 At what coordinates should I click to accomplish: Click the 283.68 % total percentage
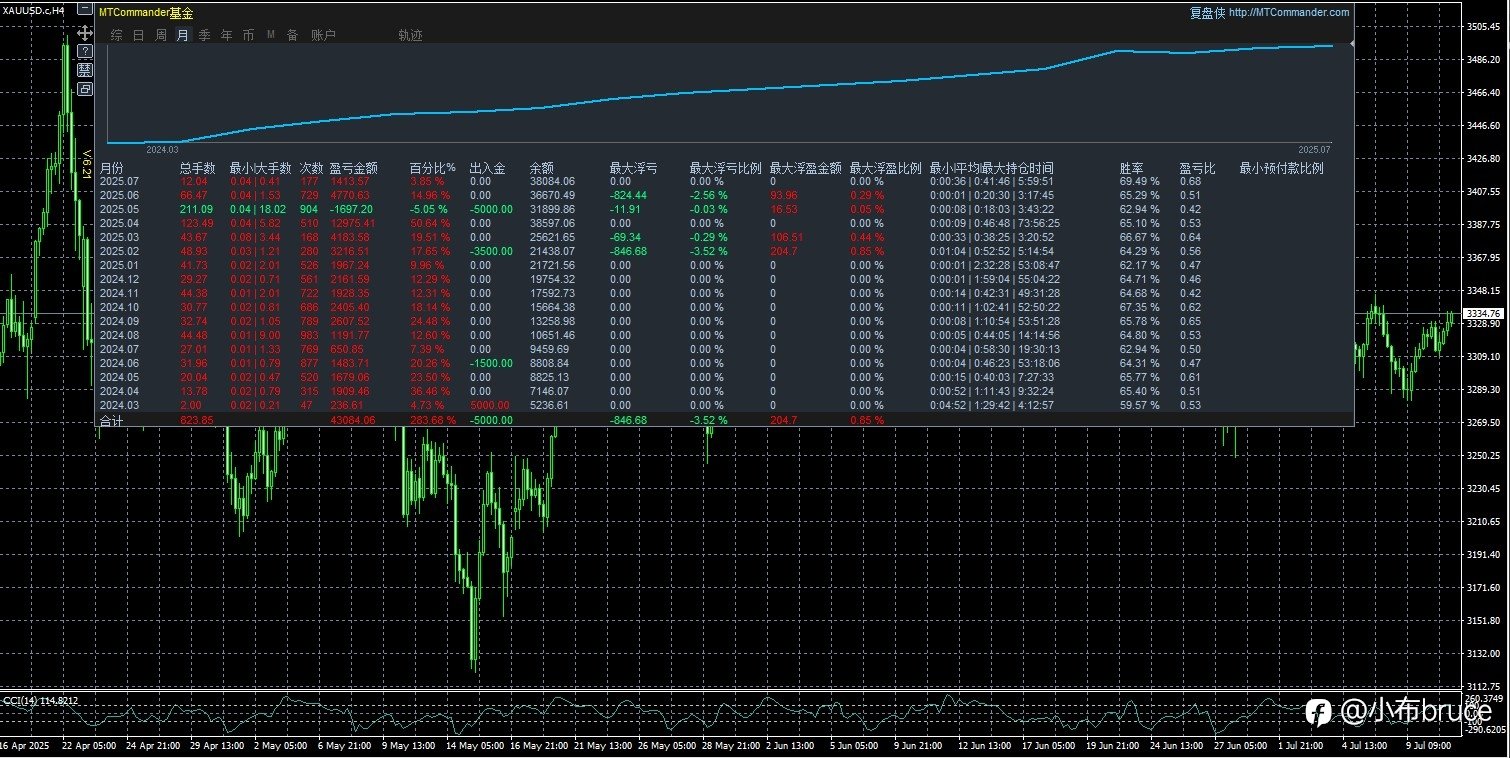click(x=433, y=421)
